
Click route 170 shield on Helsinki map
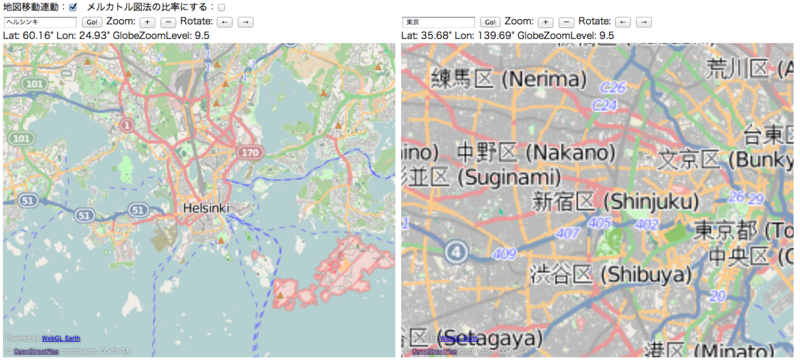[250, 152]
